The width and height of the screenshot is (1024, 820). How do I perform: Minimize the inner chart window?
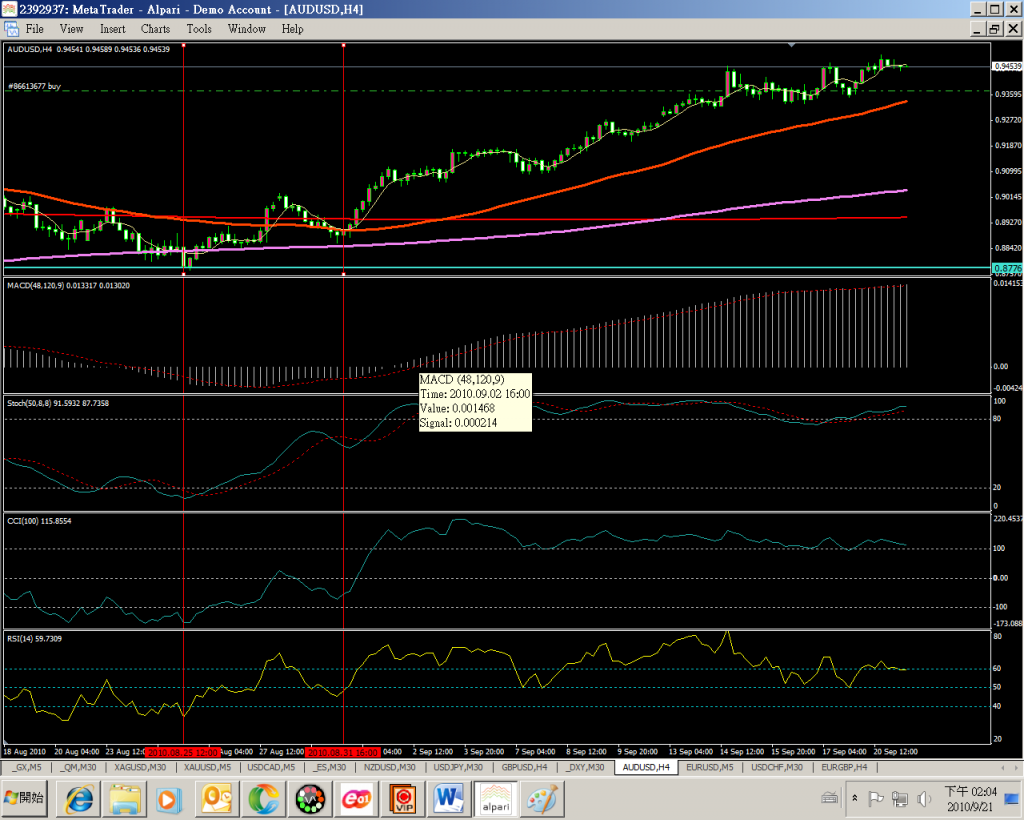[978, 29]
